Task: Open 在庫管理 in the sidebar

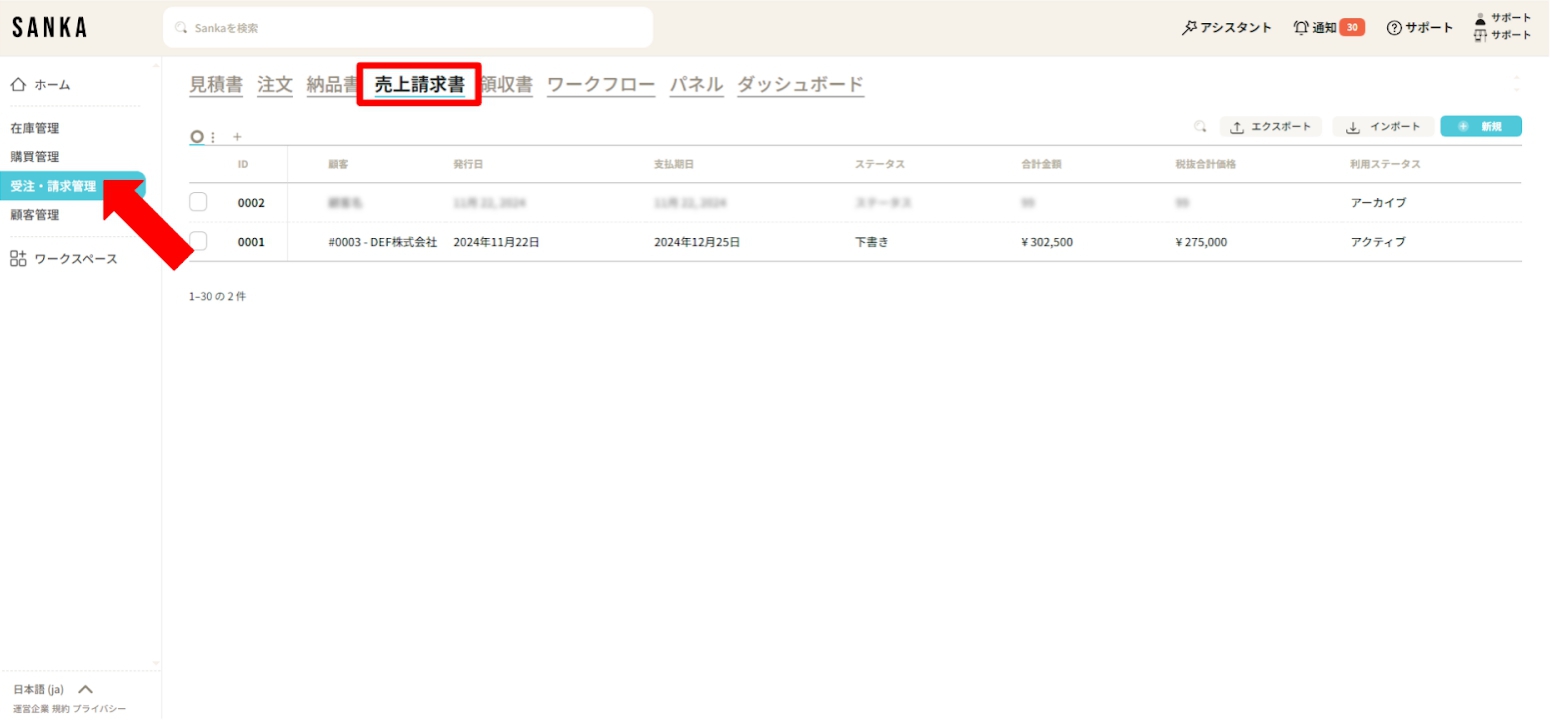Action: [x=35, y=128]
